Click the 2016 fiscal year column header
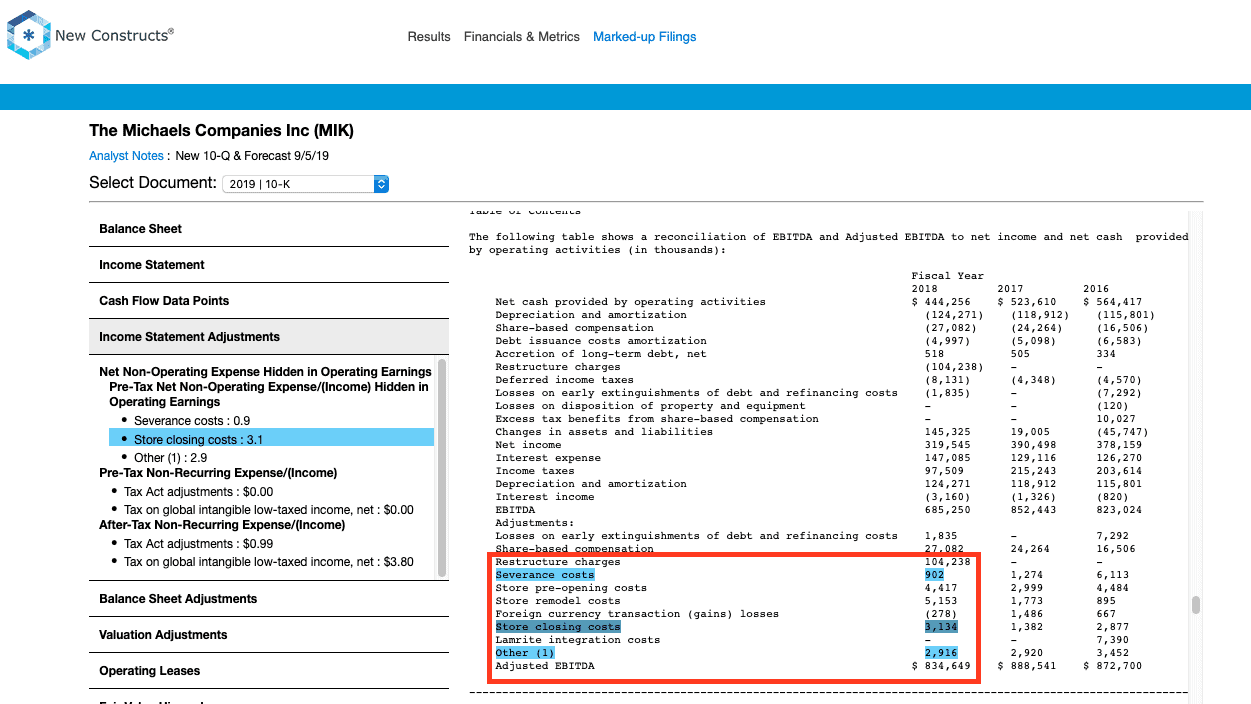The height and width of the screenshot is (704, 1251). click(1096, 289)
